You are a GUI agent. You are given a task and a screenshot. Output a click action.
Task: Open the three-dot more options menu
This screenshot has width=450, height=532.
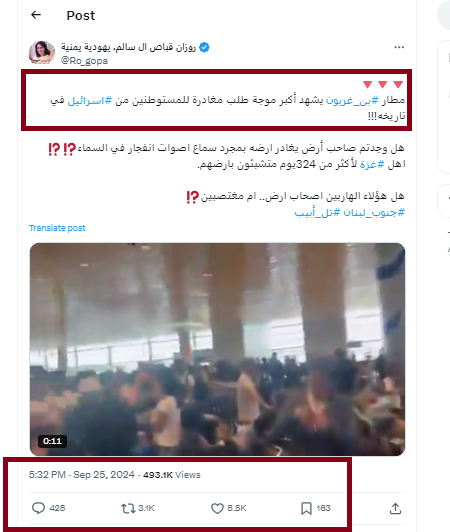(x=399, y=47)
